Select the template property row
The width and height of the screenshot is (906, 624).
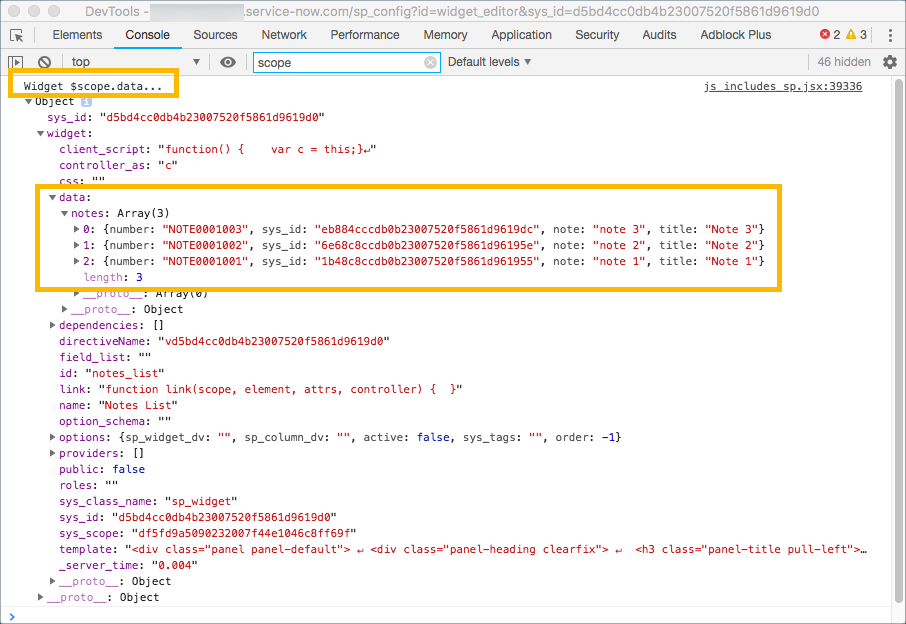pyautogui.click(x=463, y=549)
